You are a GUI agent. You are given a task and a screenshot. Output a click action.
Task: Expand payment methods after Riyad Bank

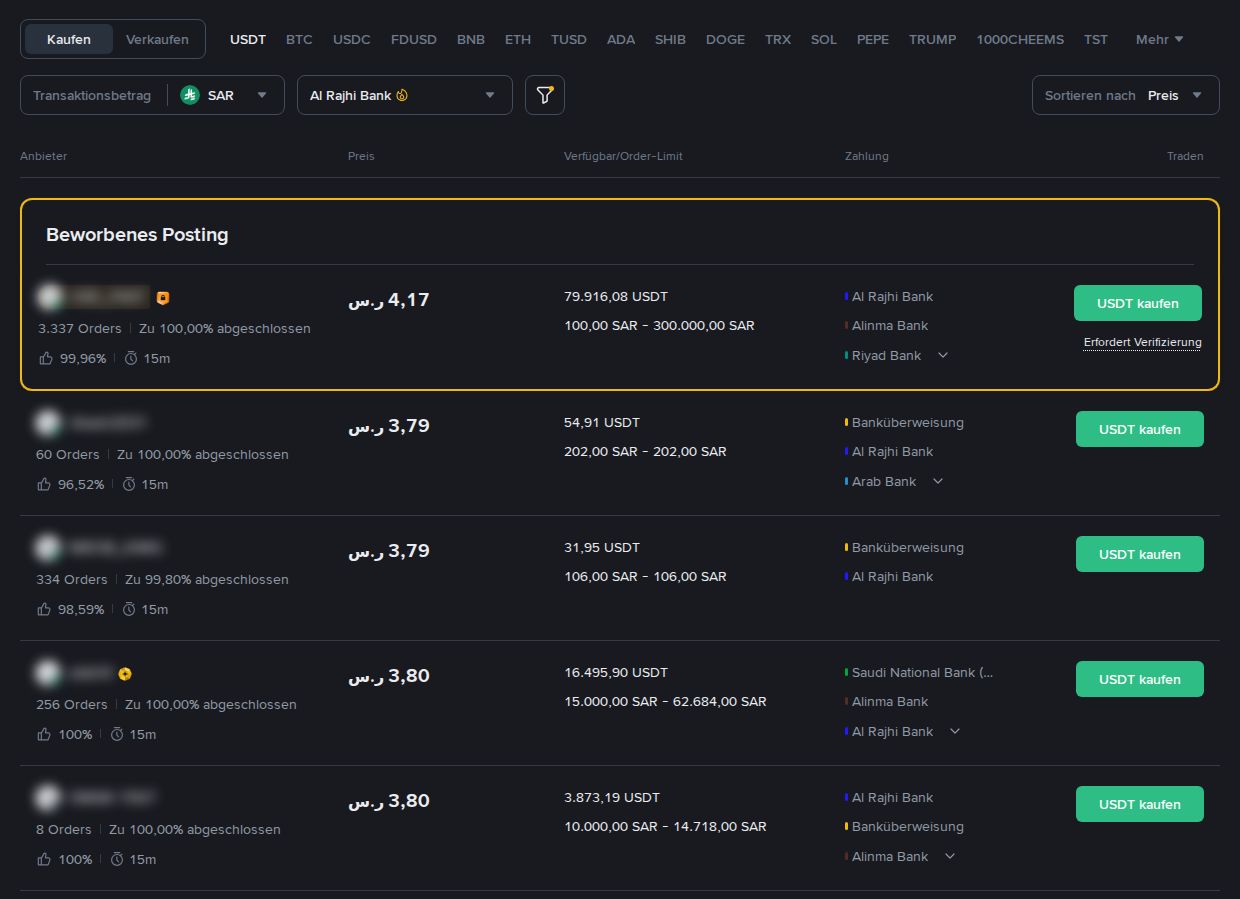(942, 355)
